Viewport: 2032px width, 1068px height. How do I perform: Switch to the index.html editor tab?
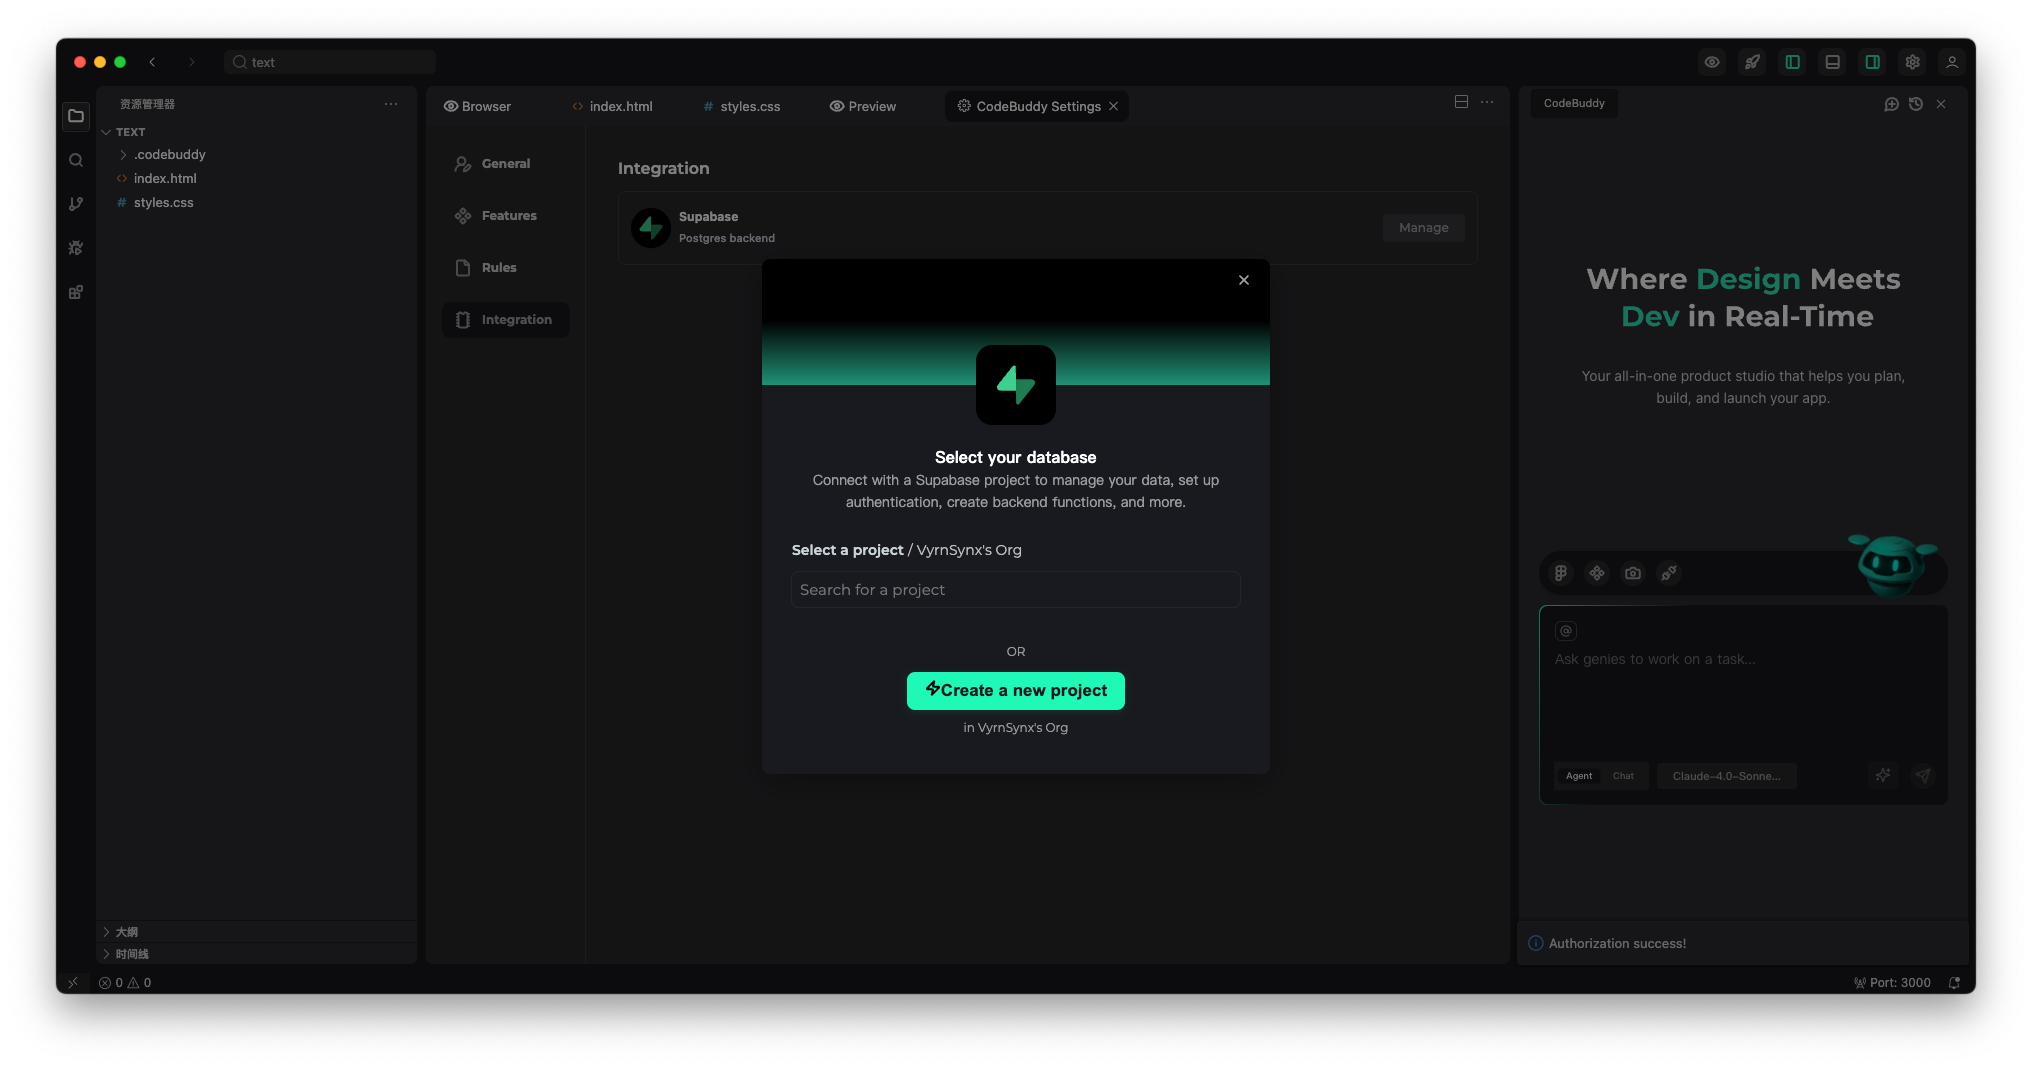click(612, 106)
